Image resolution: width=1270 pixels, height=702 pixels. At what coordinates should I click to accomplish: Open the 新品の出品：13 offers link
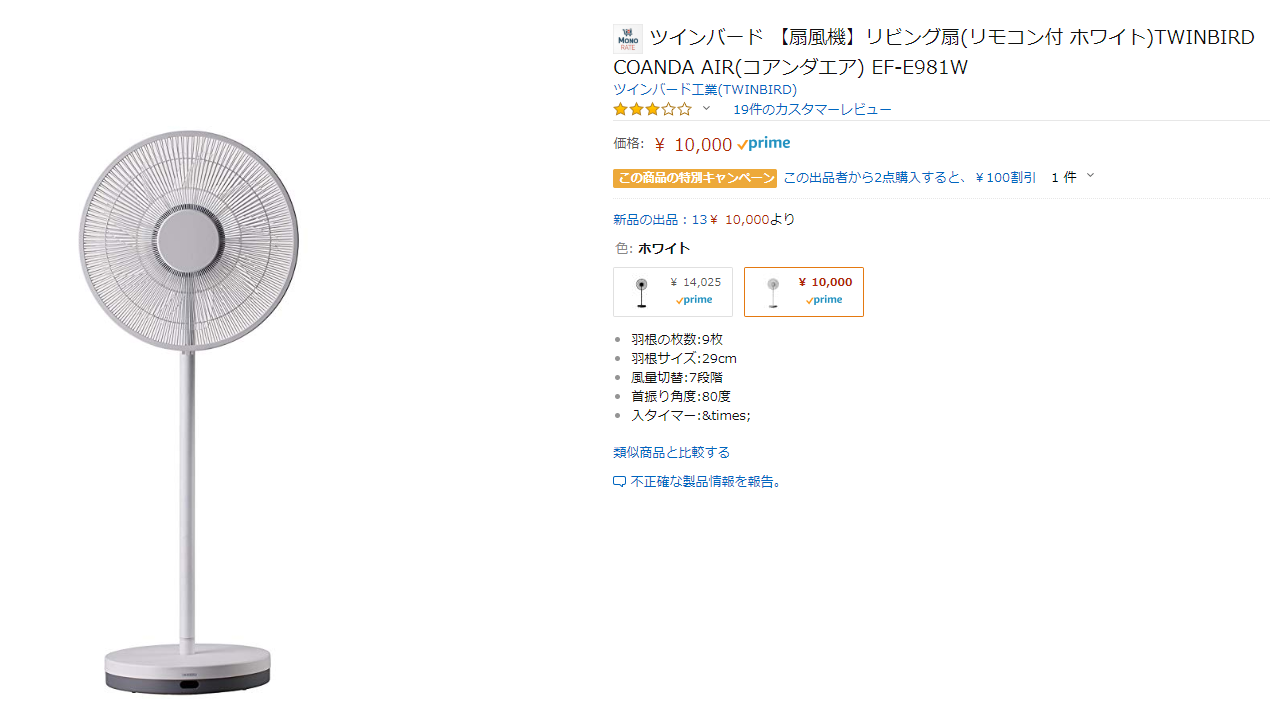tap(660, 219)
